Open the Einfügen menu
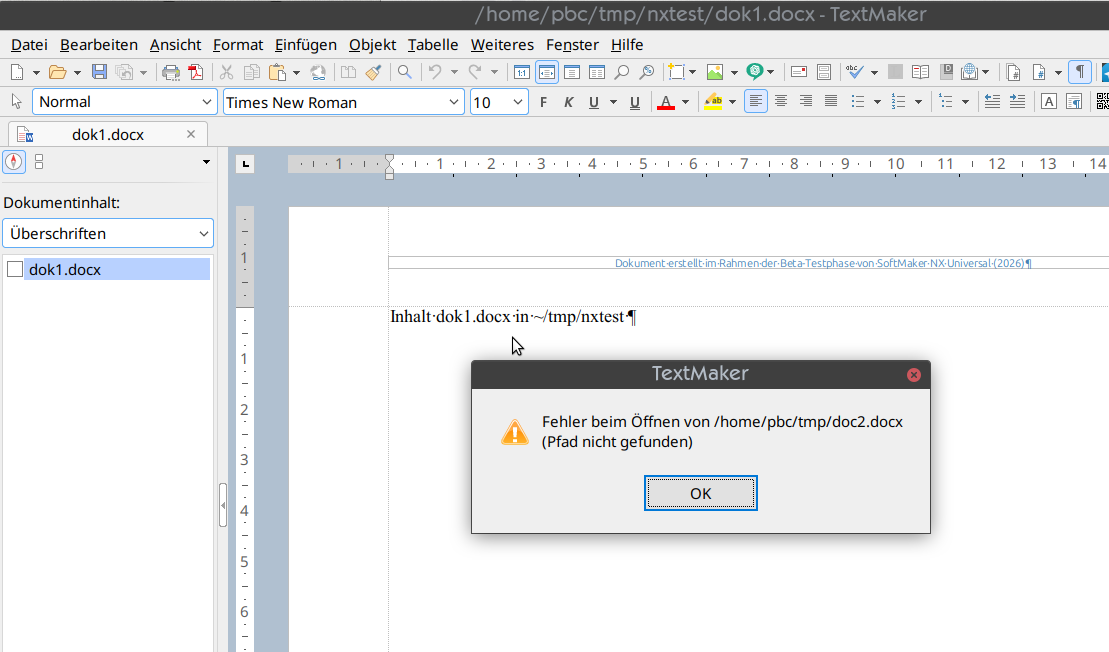 tap(306, 45)
